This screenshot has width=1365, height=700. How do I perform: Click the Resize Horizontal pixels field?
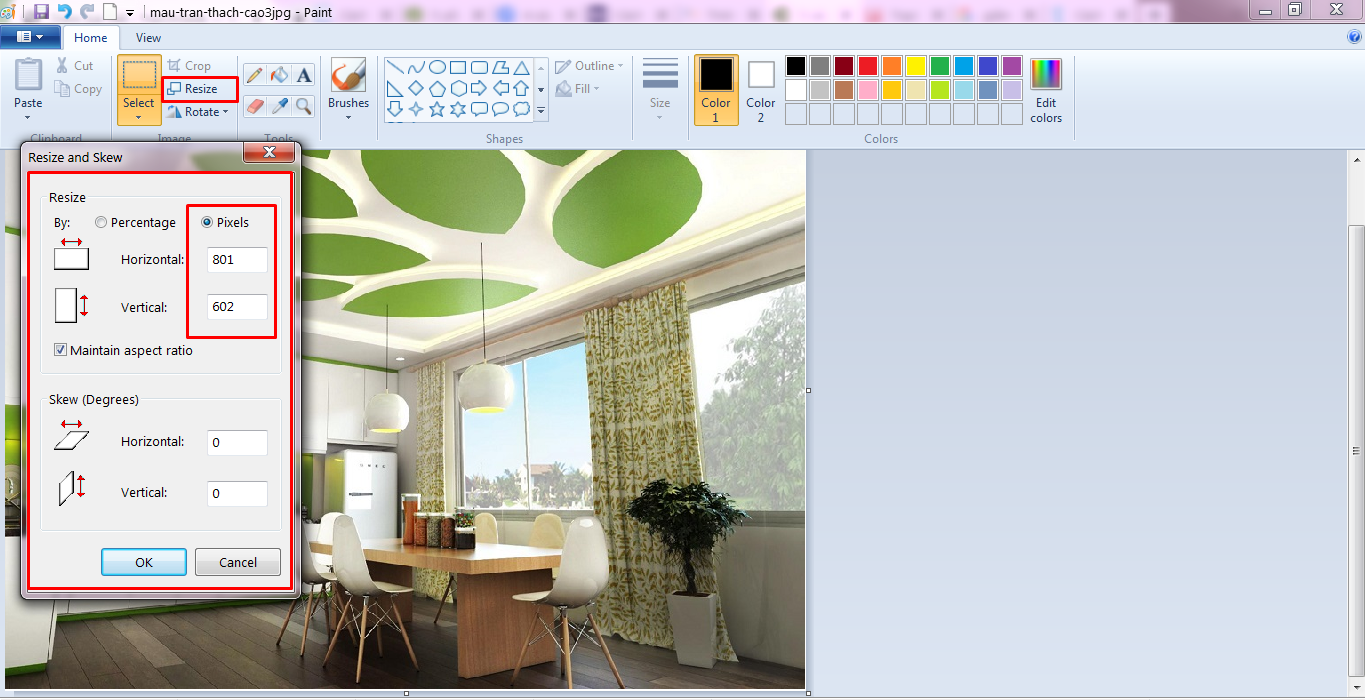(237, 260)
